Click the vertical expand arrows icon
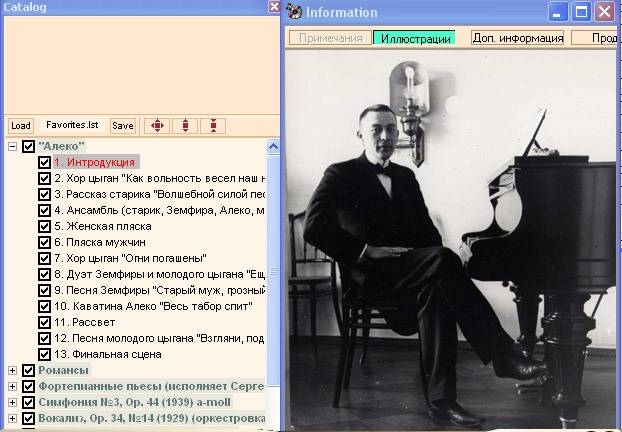This screenshot has height=432, width=622. [x=185, y=126]
